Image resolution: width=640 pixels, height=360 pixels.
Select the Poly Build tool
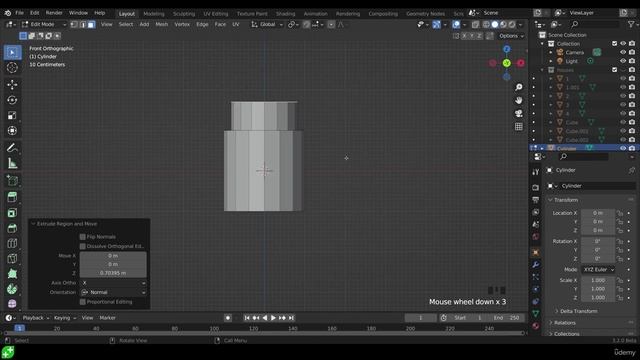[x=12, y=274]
